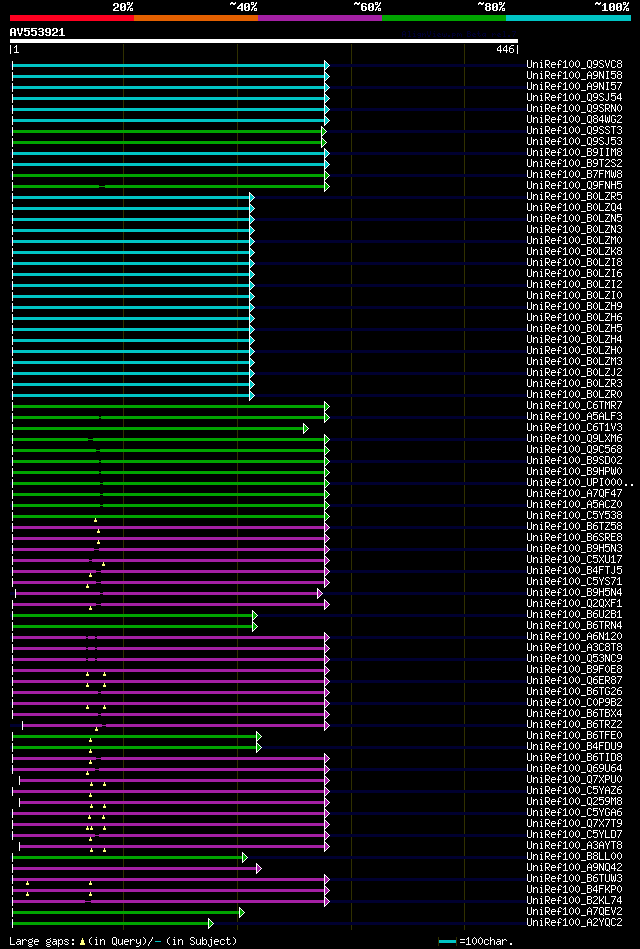
Task: Click the cyan alignment bar for Q9SRN0
Action: tap(171, 109)
